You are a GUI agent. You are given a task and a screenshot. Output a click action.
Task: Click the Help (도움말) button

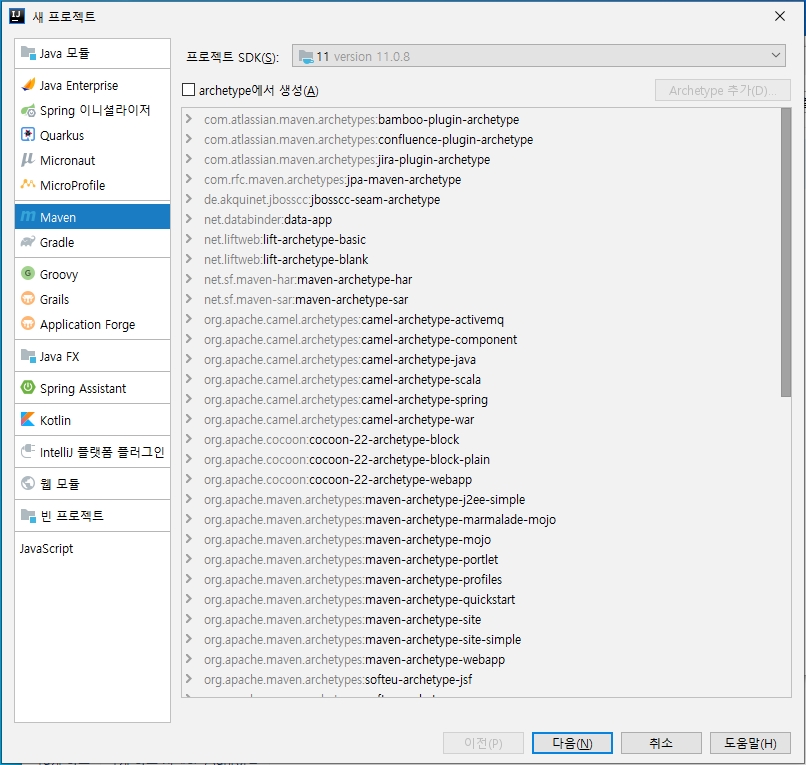(x=750, y=743)
